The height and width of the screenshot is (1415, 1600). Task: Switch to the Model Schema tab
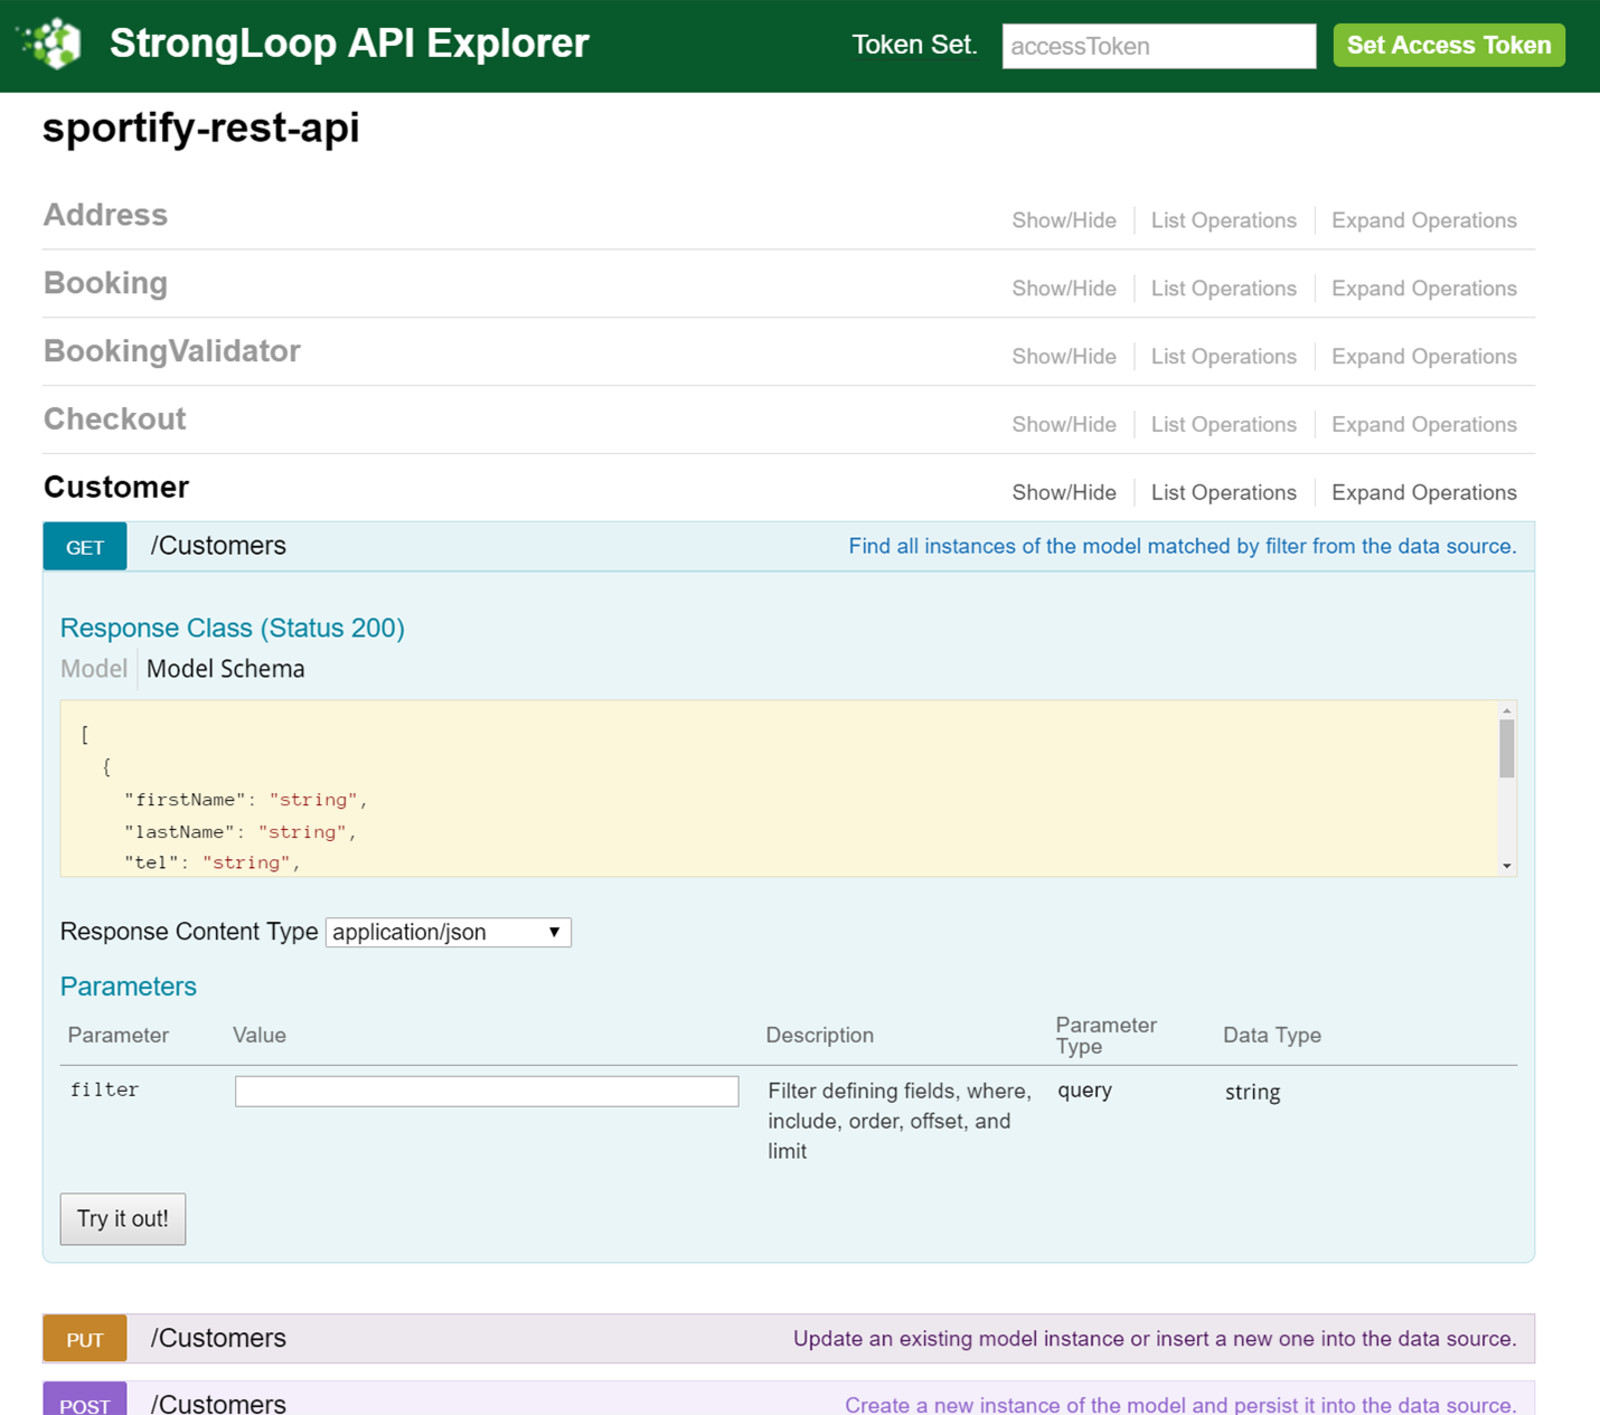226,669
